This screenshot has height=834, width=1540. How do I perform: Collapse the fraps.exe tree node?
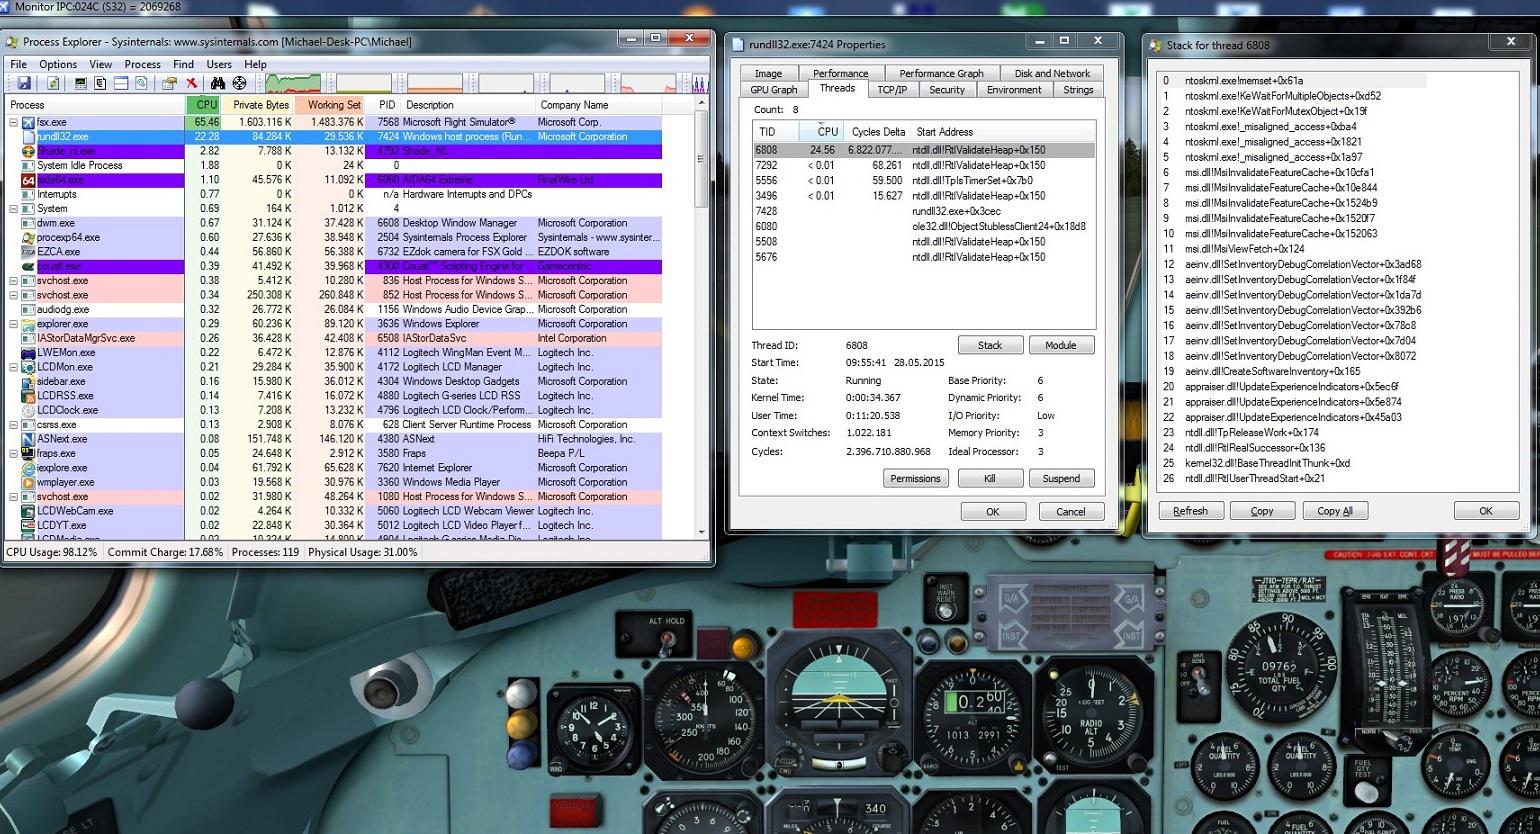[13, 453]
